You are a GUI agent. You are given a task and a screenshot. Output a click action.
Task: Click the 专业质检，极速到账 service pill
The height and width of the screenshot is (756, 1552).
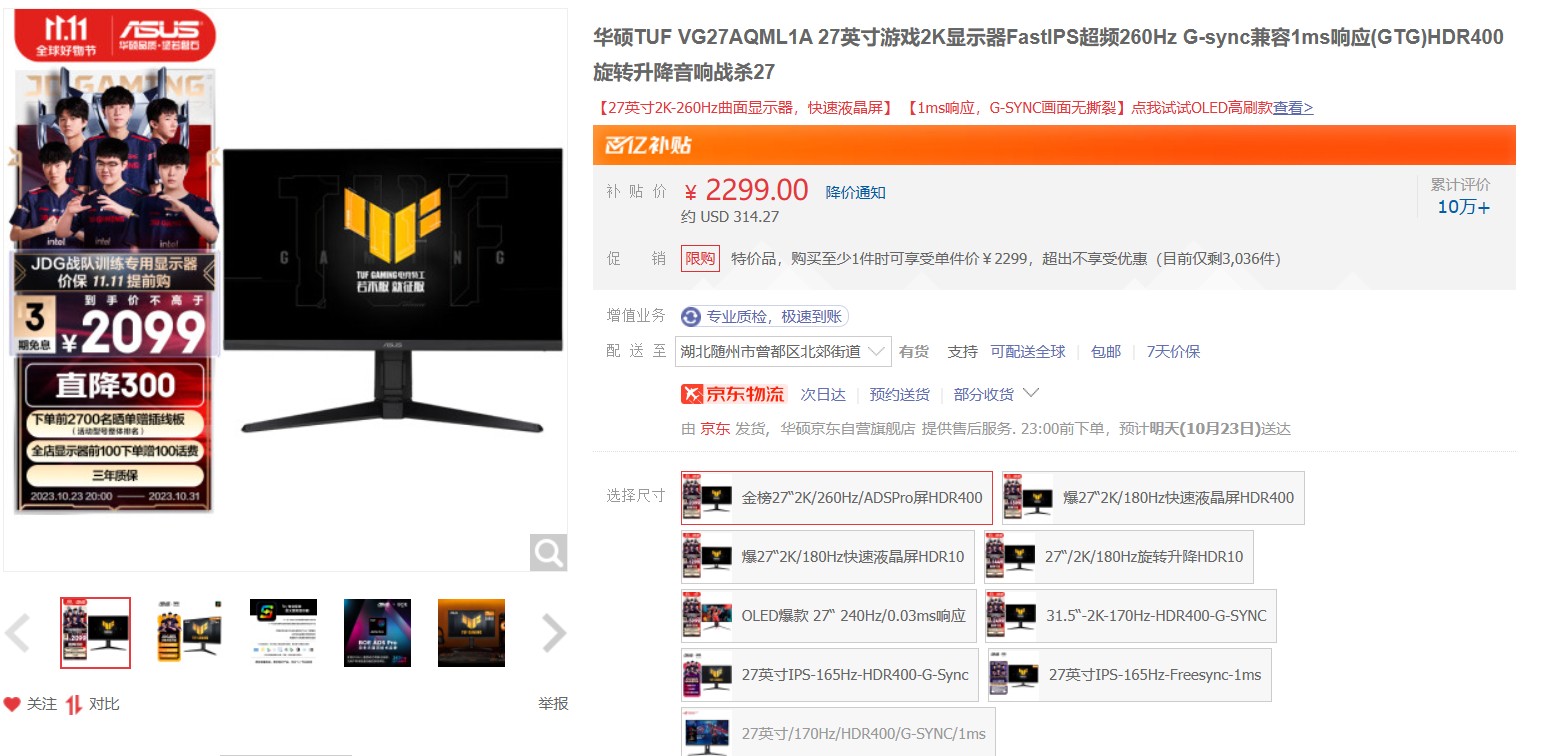765,317
